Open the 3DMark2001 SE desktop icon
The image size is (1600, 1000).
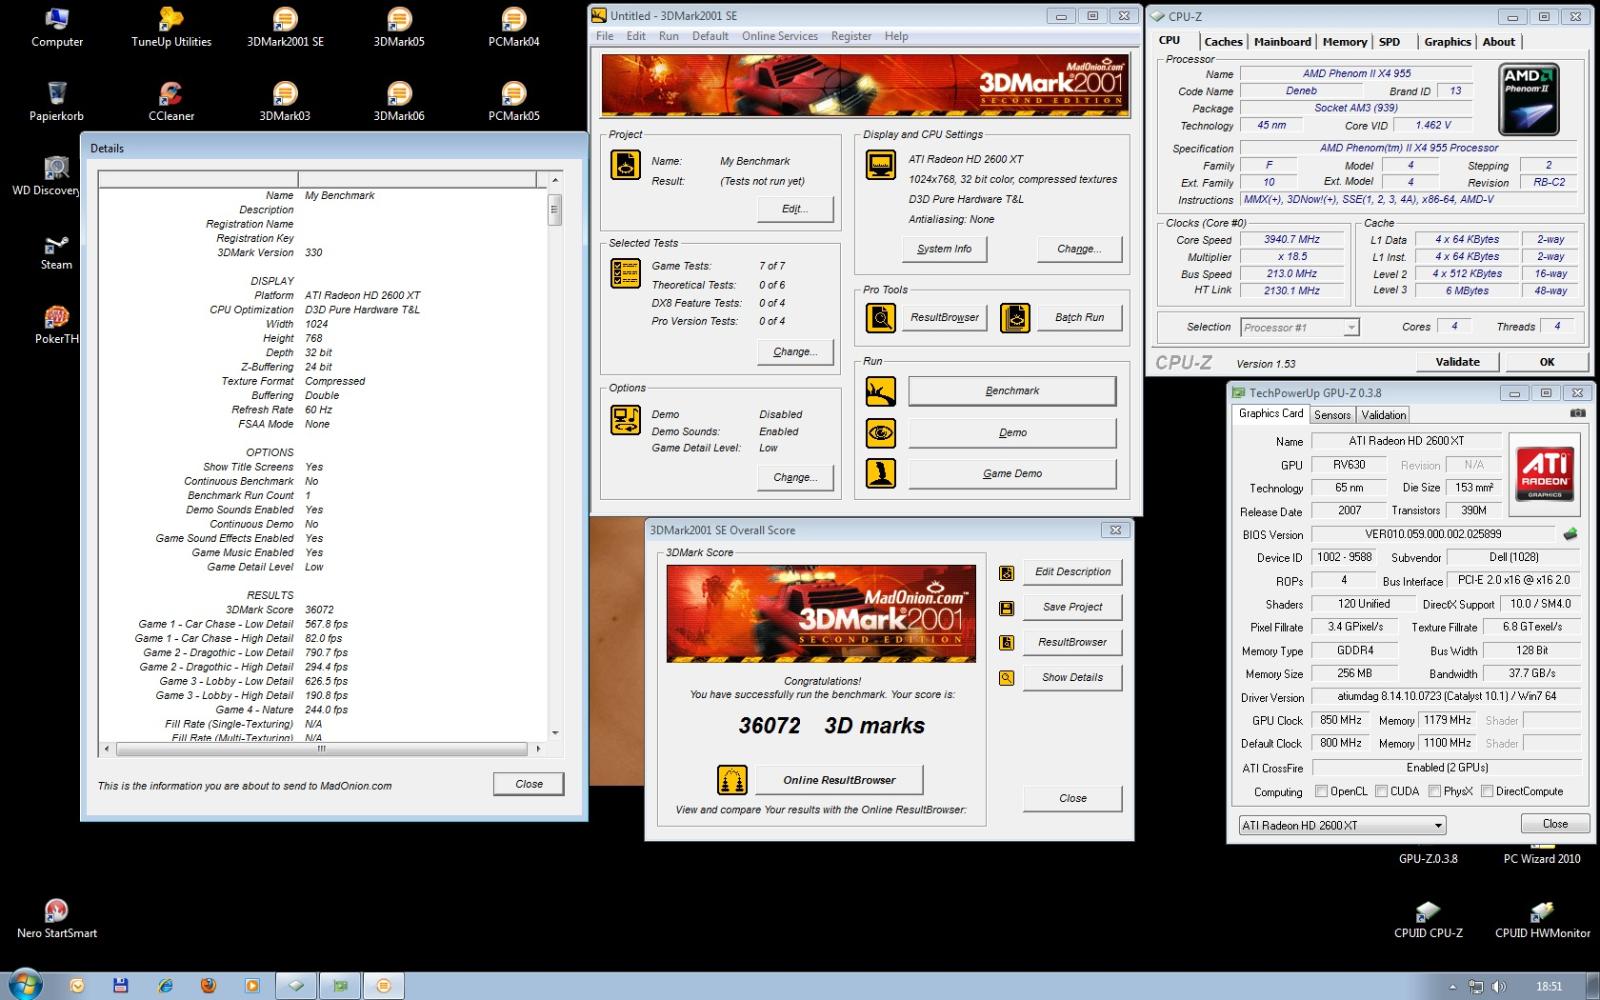tap(285, 27)
